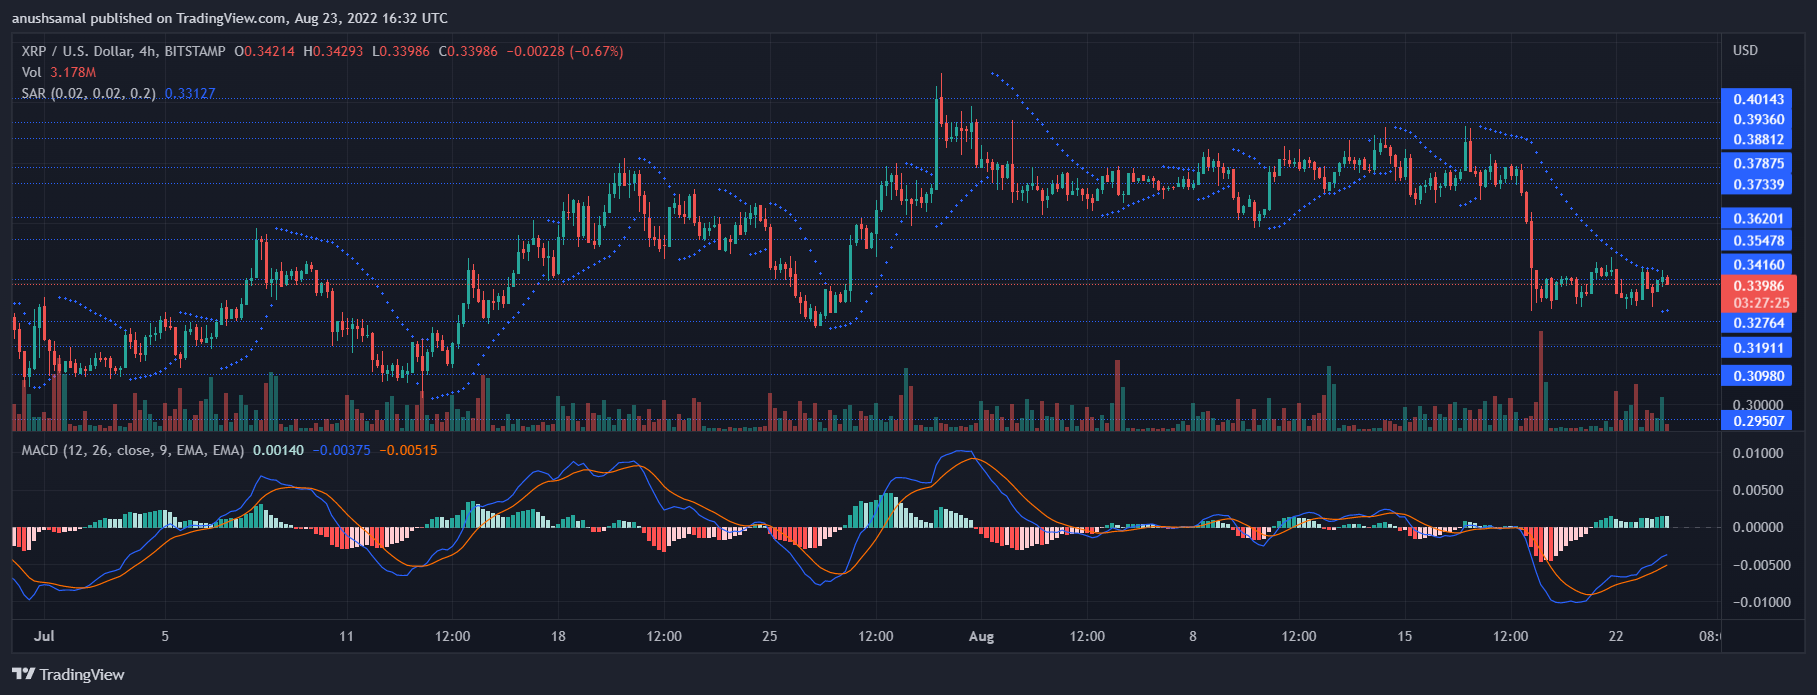Image resolution: width=1817 pixels, height=695 pixels.
Task: Click the open price value O0.34214
Action: click(x=264, y=51)
